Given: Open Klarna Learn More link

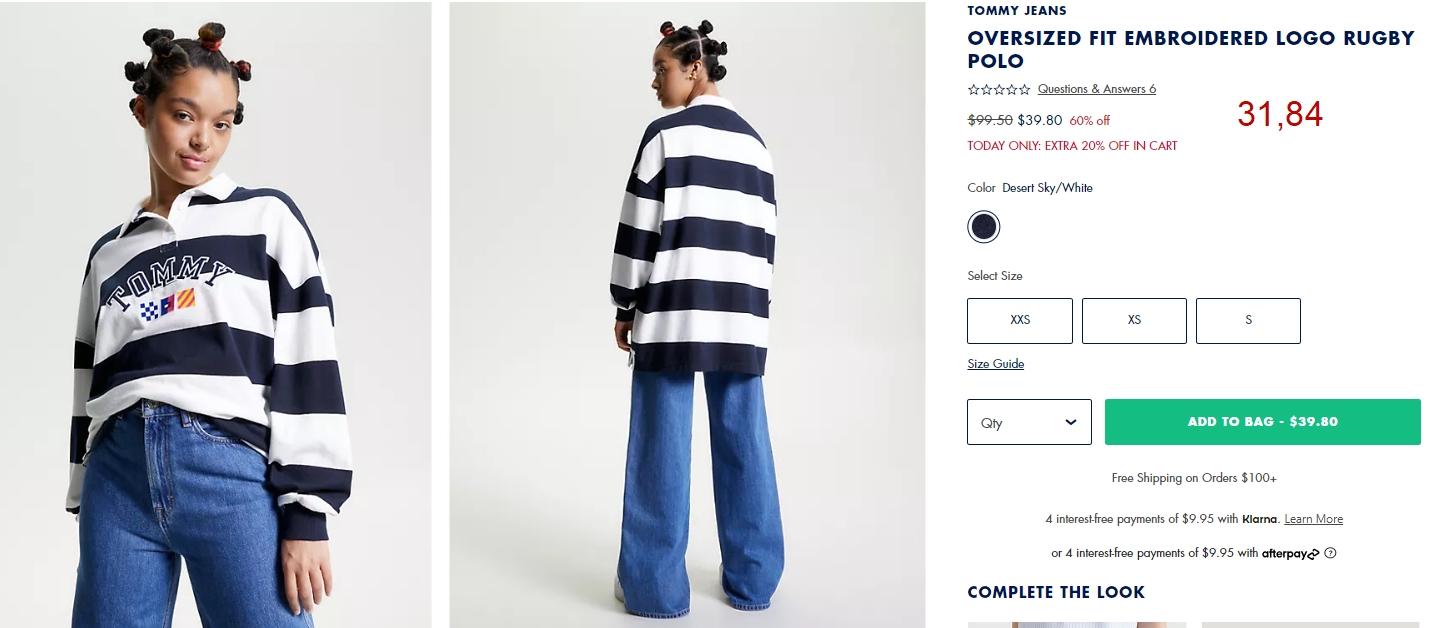Looking at the screenshot, I should 1313,519.
